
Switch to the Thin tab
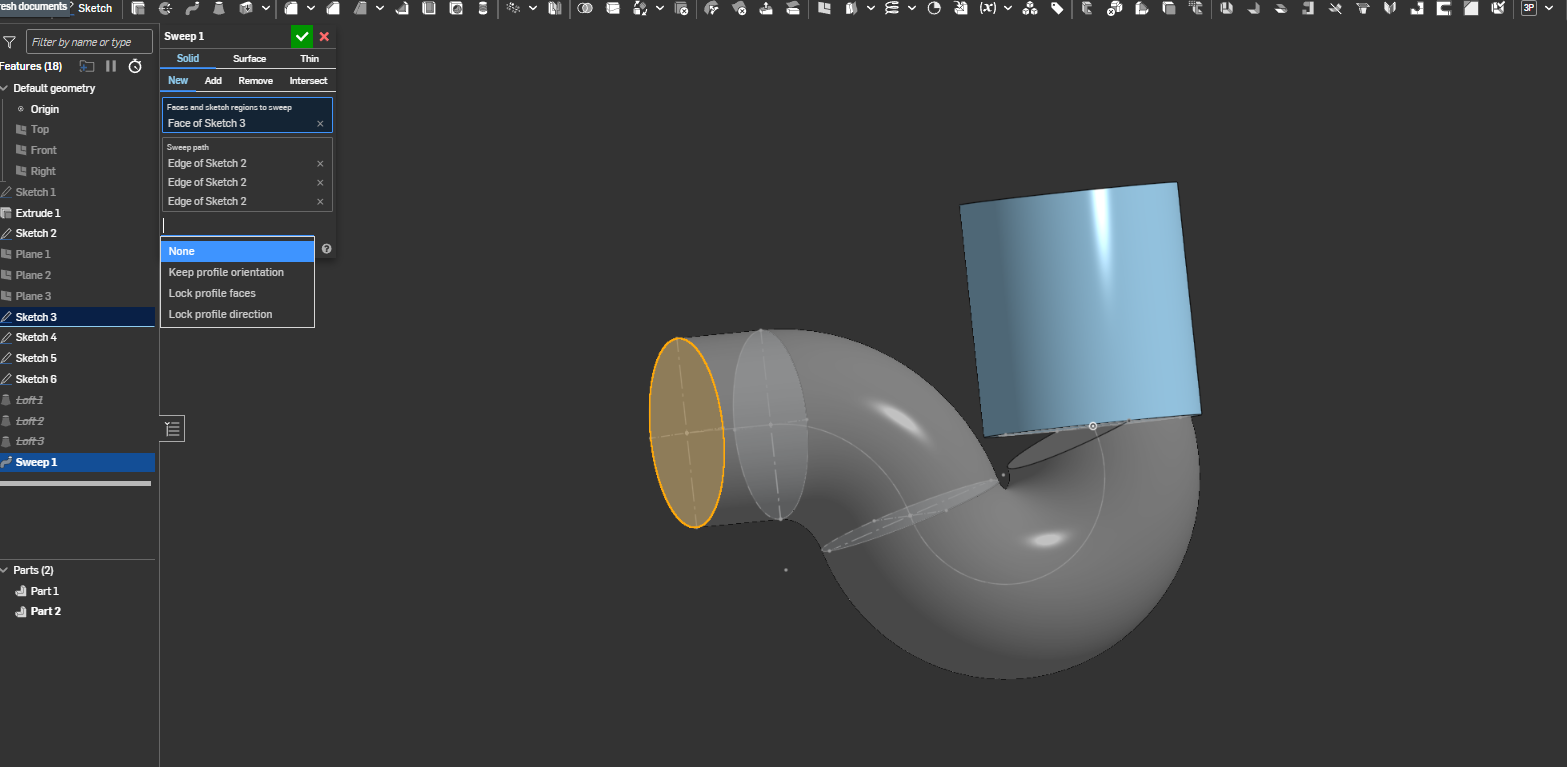click(x=309, y=59)
